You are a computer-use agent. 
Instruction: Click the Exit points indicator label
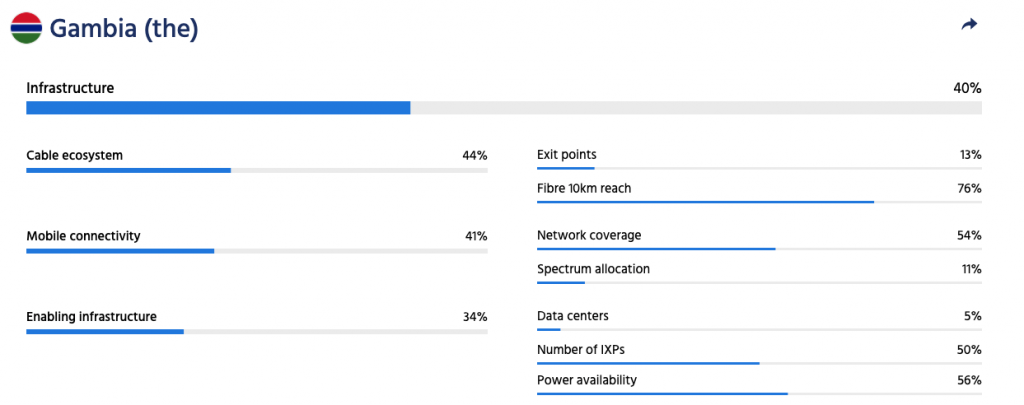point(567,154)
